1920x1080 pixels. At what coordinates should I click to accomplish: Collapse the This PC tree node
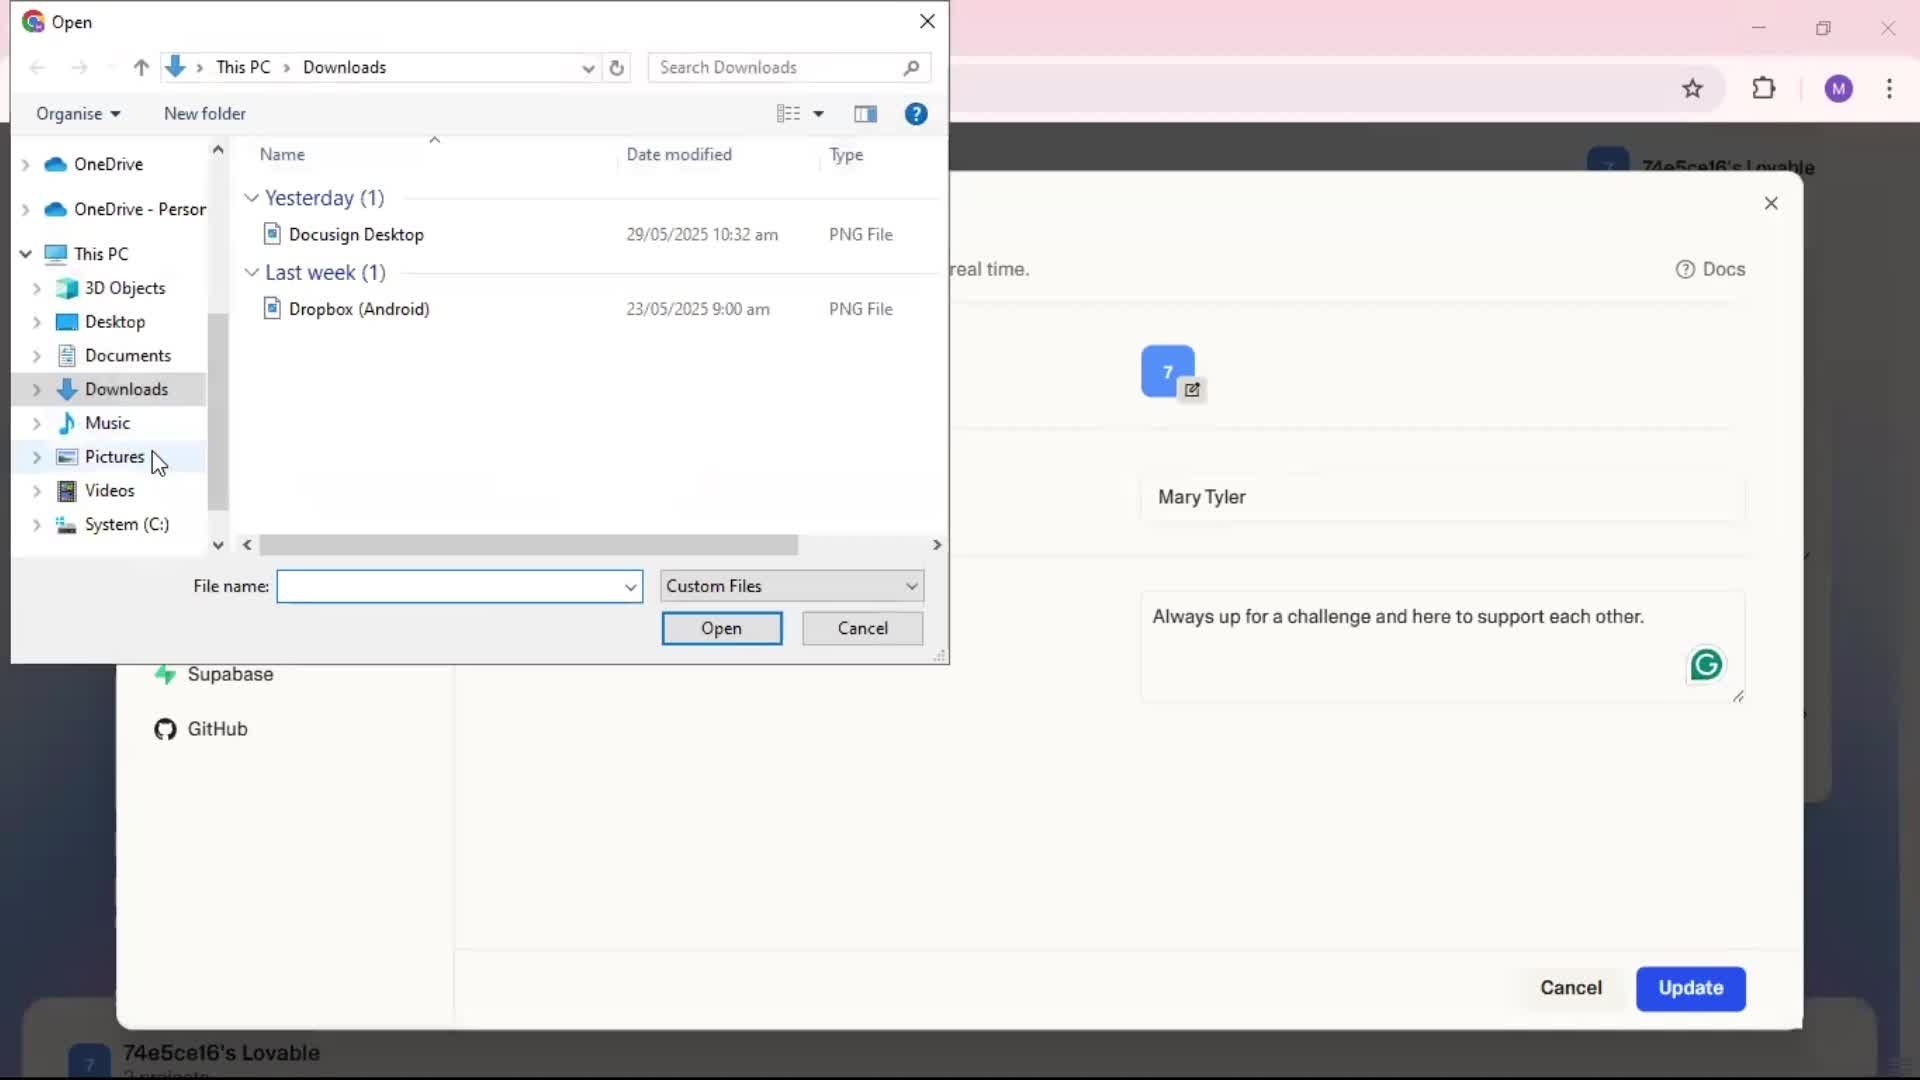[x=26, y=254]
